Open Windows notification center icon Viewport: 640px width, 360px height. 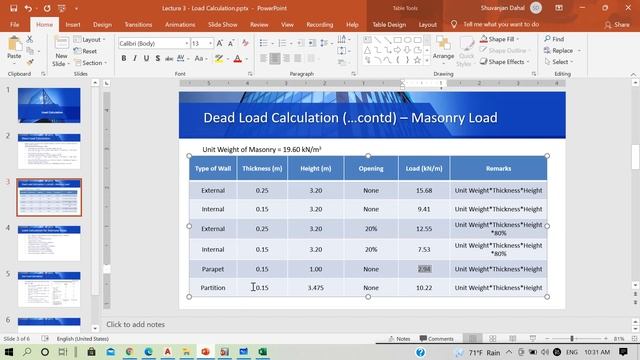623,352
